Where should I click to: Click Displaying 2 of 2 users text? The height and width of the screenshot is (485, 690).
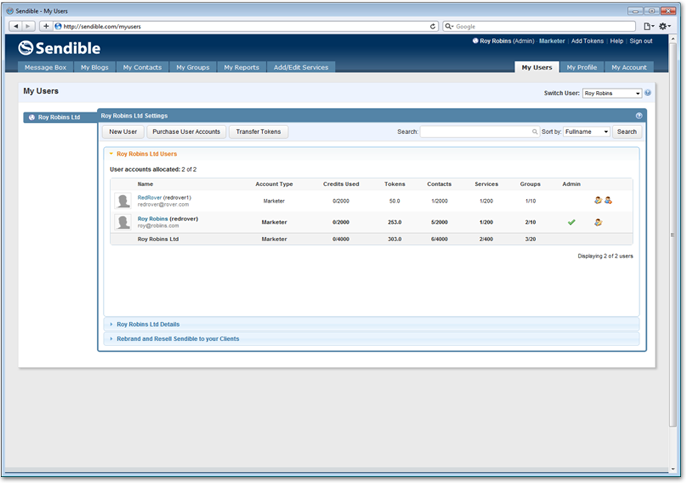[x=605, y=256]
